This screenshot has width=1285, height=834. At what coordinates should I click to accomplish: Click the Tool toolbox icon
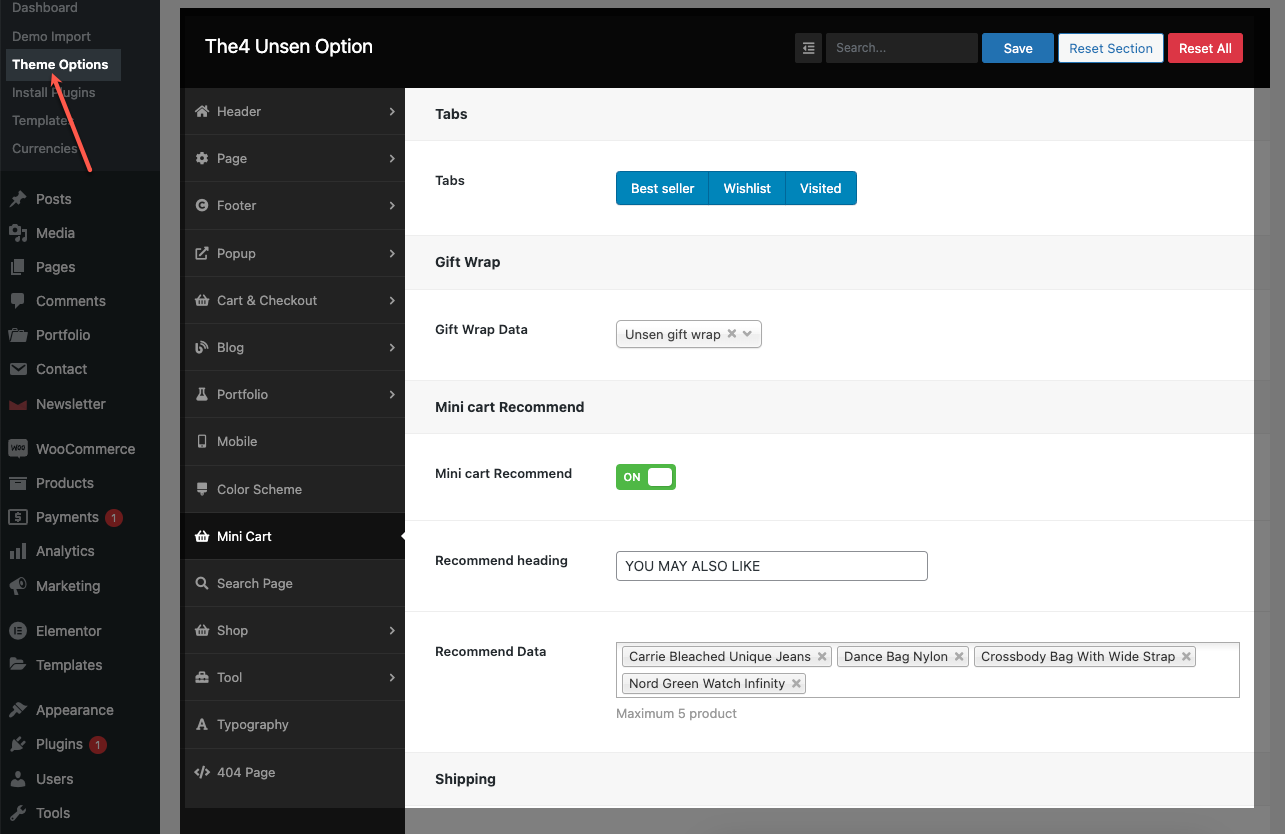click(203, 677)
